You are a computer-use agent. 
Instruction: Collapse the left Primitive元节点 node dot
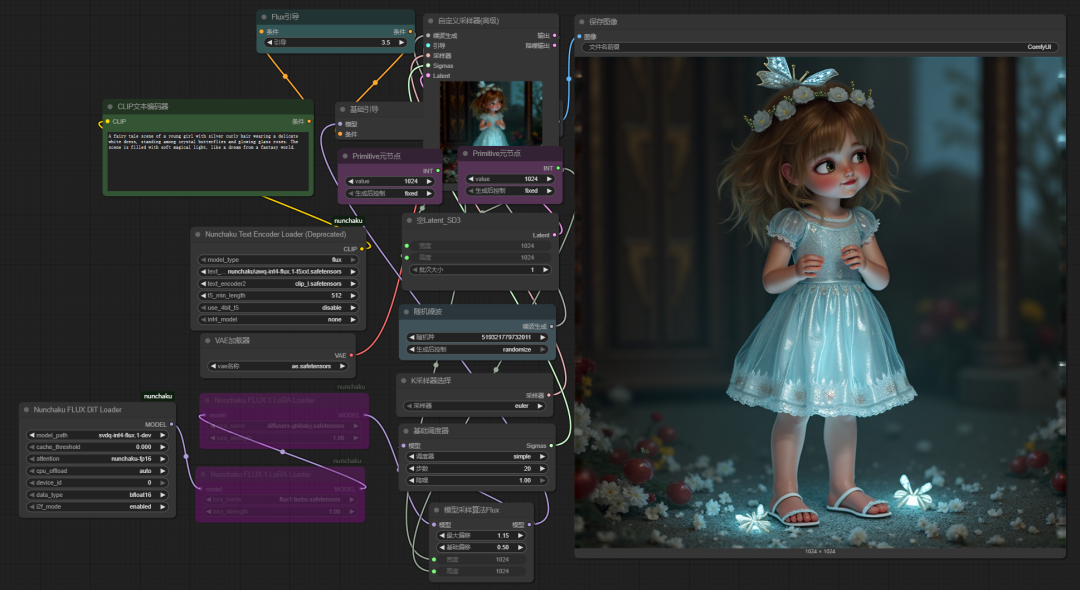point(345,156)
